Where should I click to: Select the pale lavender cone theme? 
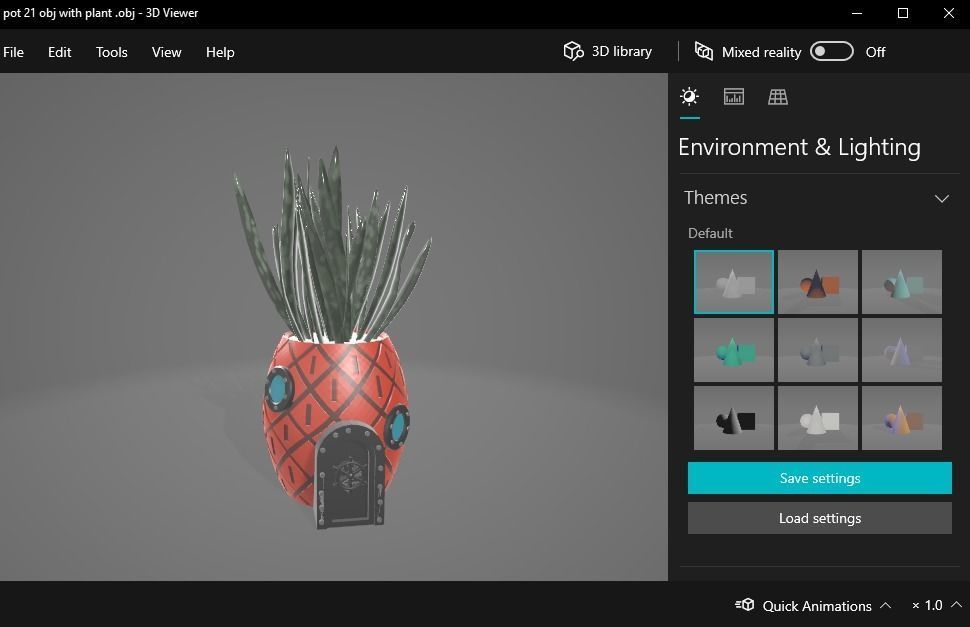902,350
